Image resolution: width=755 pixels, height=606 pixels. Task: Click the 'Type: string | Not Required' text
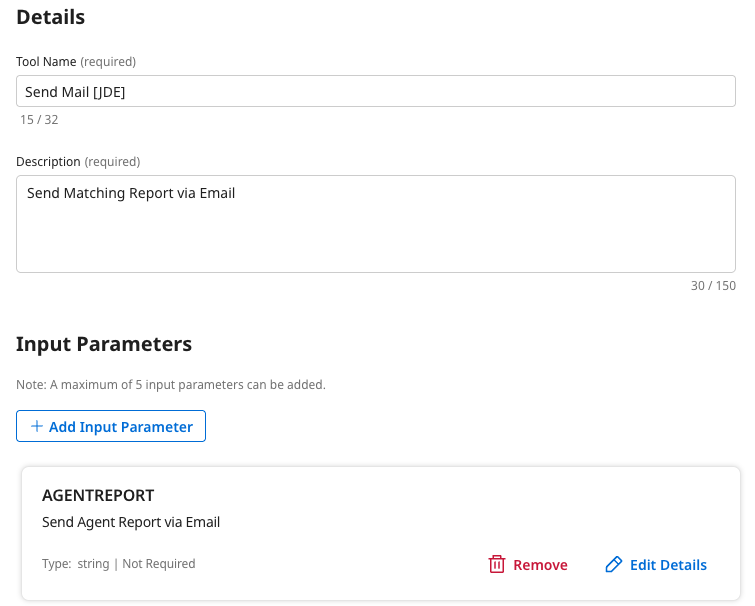click(x=118, y=564)
